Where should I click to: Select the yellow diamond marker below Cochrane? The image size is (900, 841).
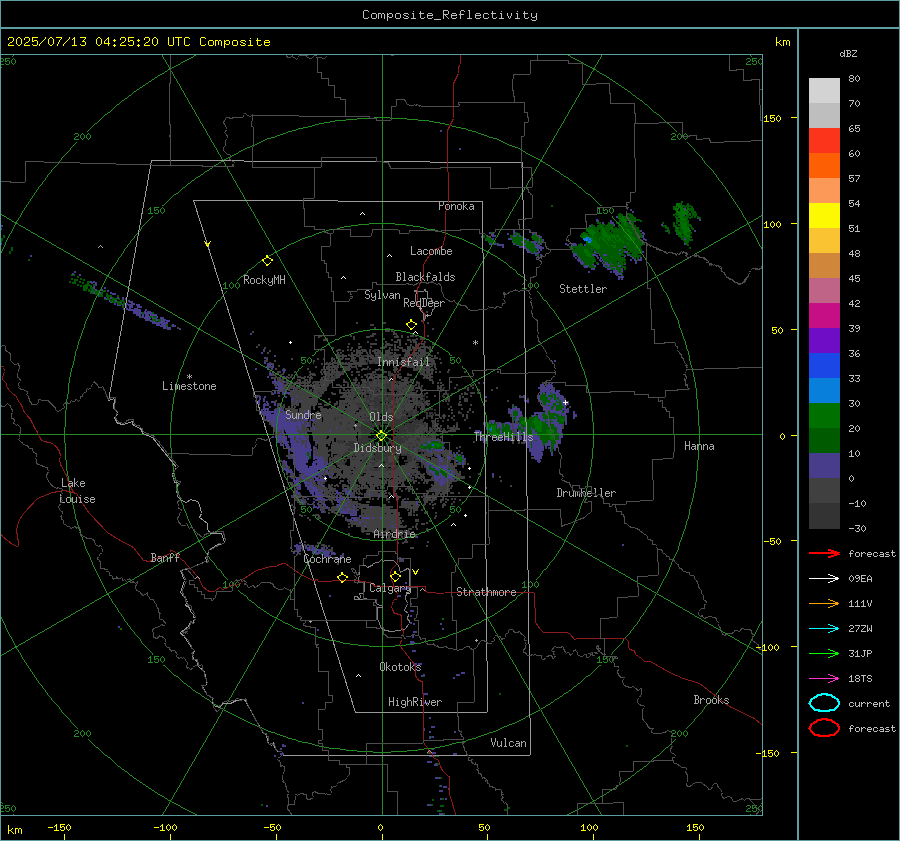tap(343, 578)
